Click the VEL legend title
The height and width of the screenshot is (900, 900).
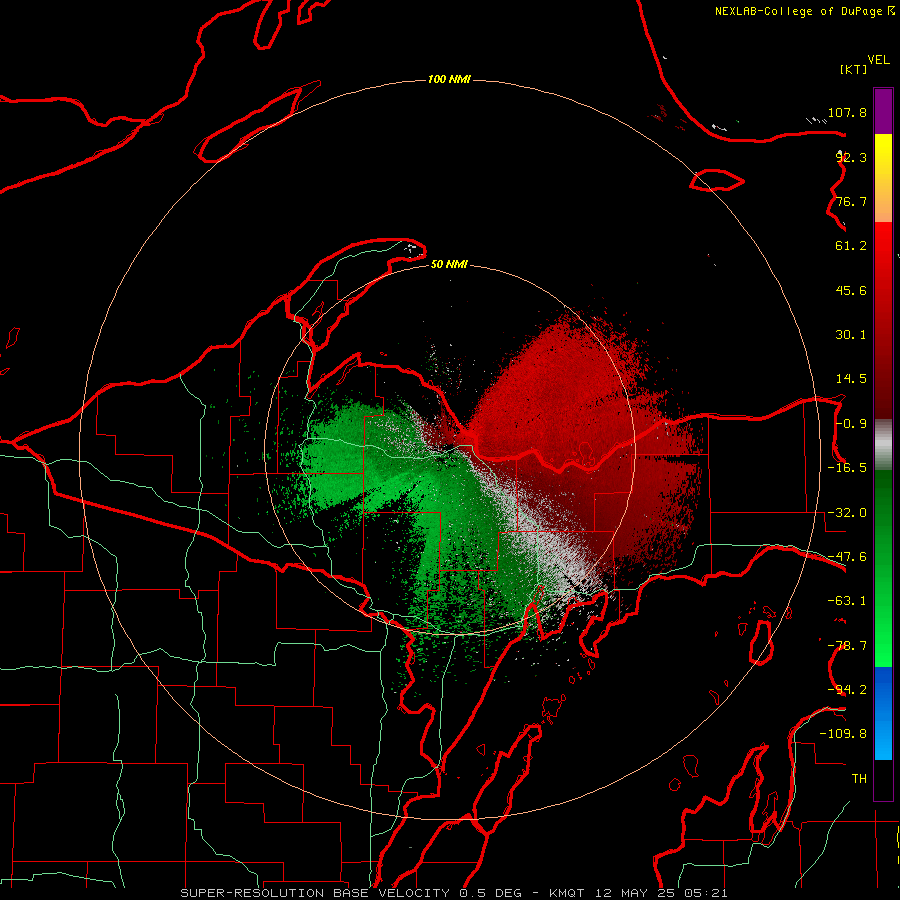[x=878, y=60]
